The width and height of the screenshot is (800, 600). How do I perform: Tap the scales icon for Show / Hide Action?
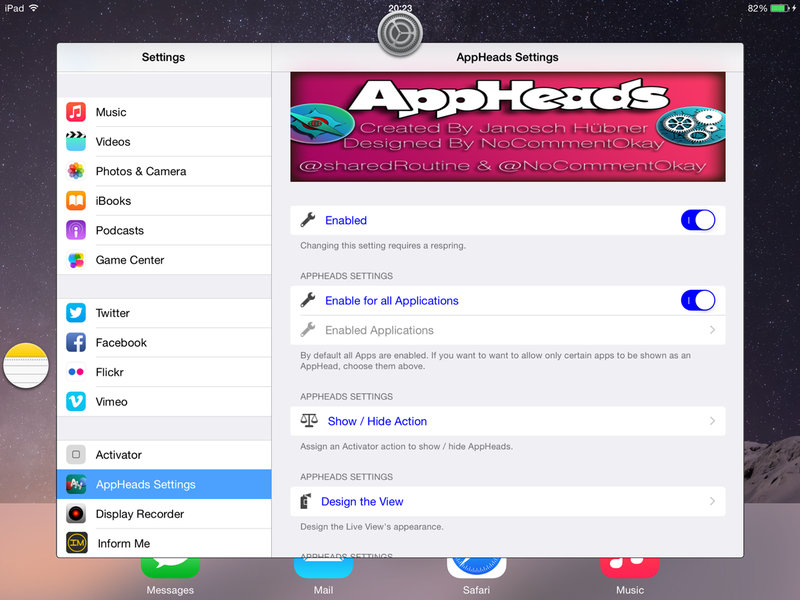309,420
